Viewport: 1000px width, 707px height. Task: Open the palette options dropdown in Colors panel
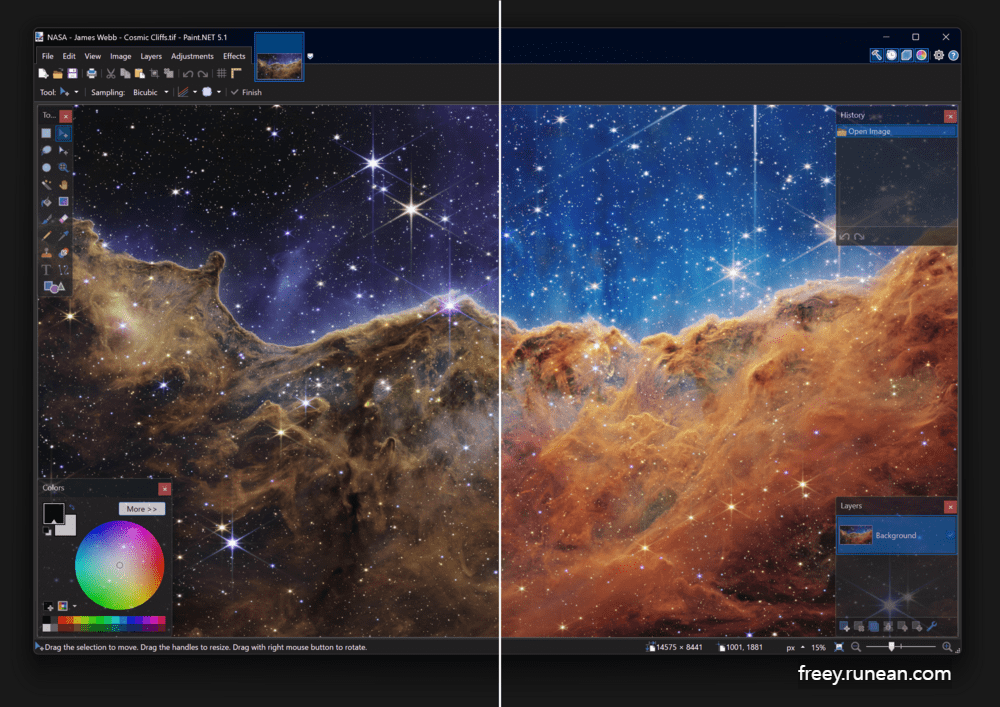point(75,606)
